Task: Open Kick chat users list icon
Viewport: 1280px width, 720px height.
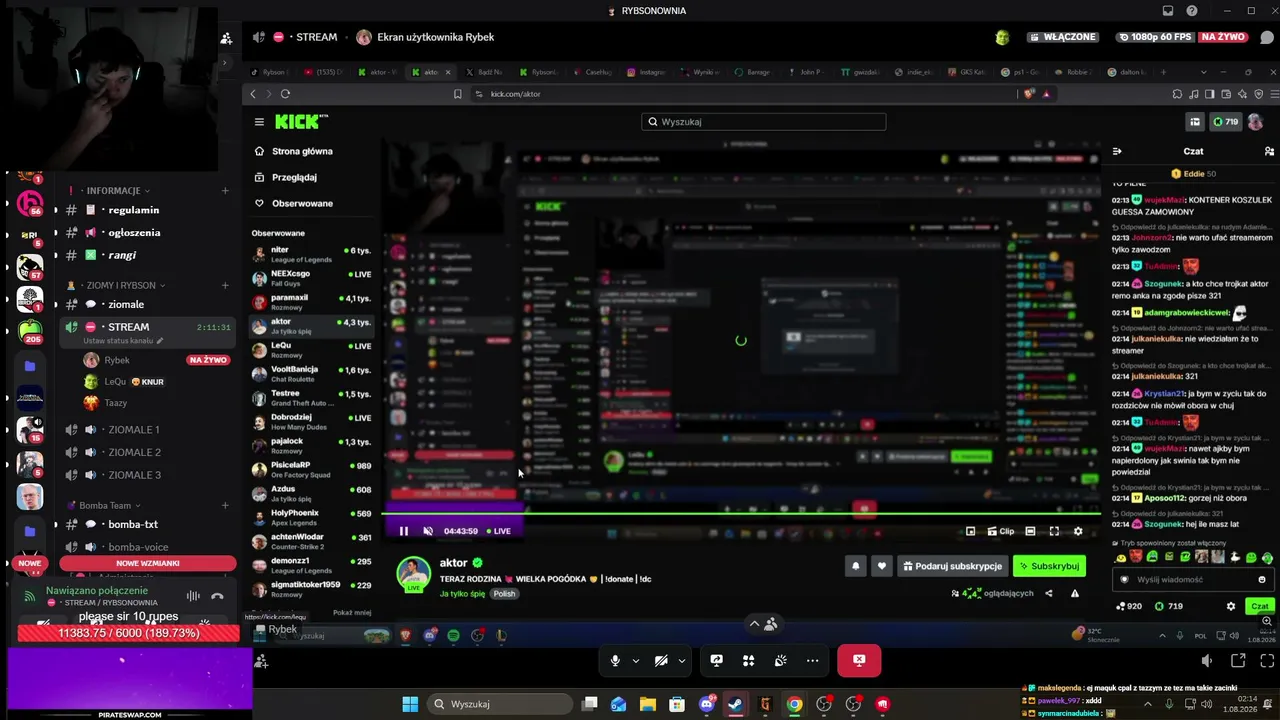Action: 1269,151
